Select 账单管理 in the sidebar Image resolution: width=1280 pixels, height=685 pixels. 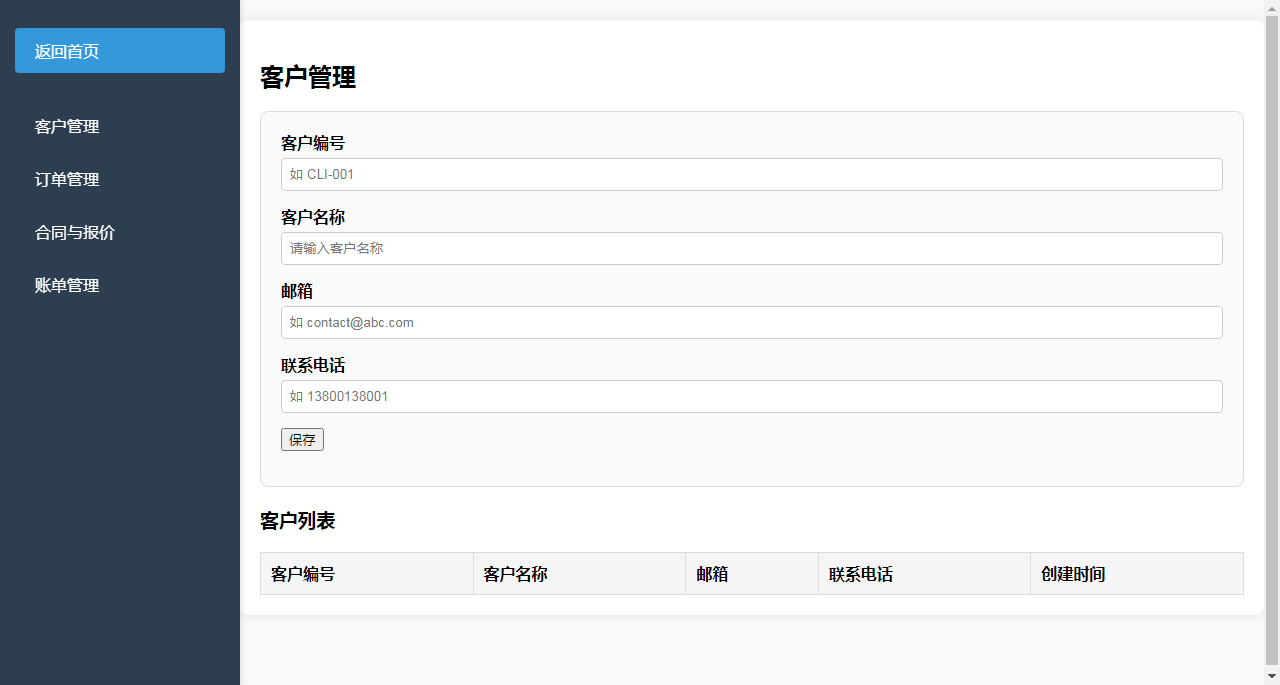pos(120,286)
